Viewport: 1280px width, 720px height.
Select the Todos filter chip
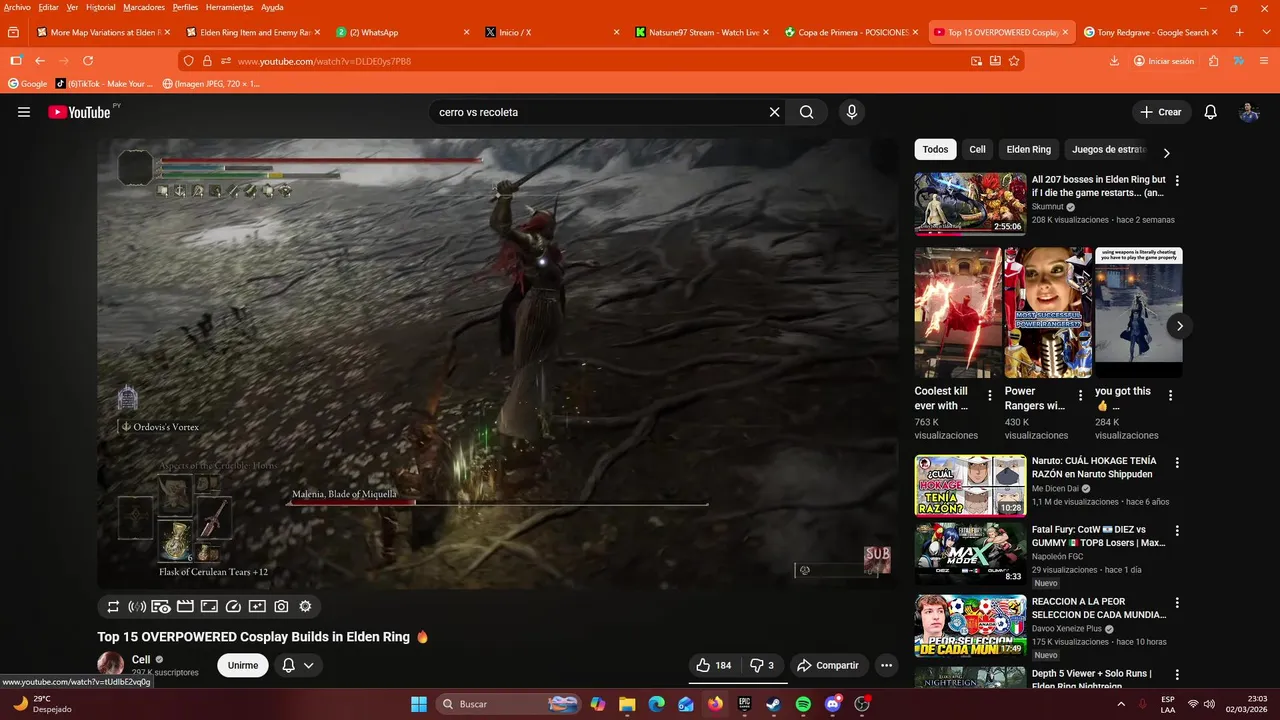click(935, 150)
